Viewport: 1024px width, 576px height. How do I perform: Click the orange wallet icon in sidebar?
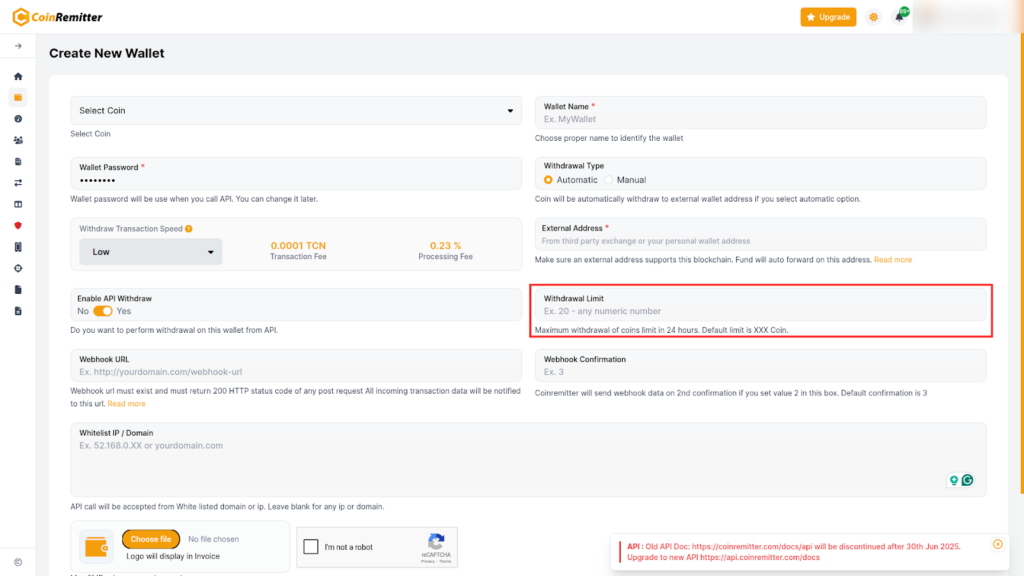tap(18, 97)
